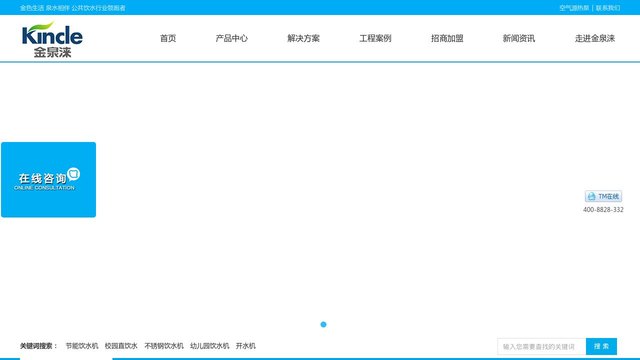The height and width of the screenshot is (360, 640).
Task: Select the blue carousel slide dot
Action: [x=323, y=324]
